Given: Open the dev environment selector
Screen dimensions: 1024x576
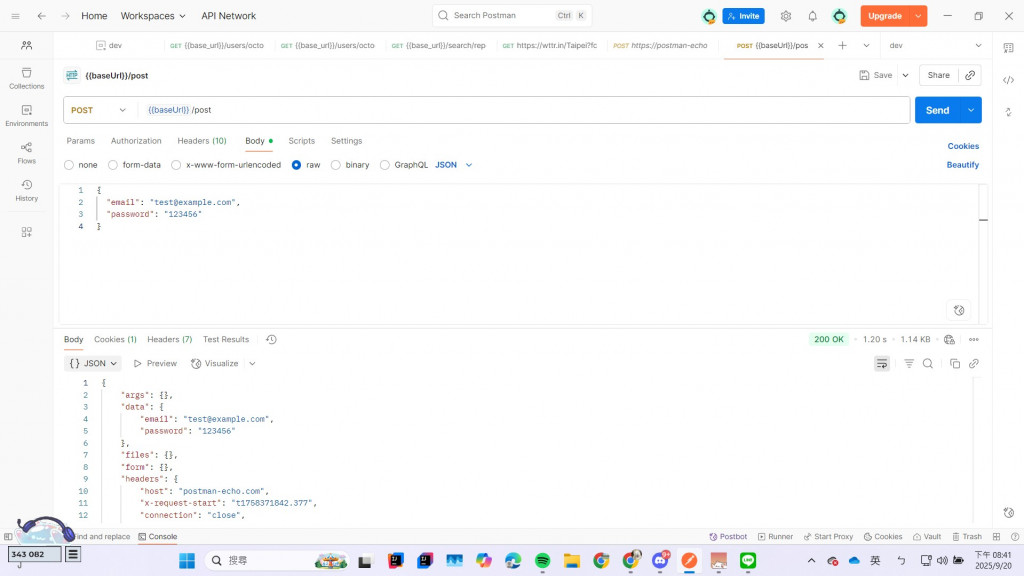Looking at the screenshot, I should 935,45.
